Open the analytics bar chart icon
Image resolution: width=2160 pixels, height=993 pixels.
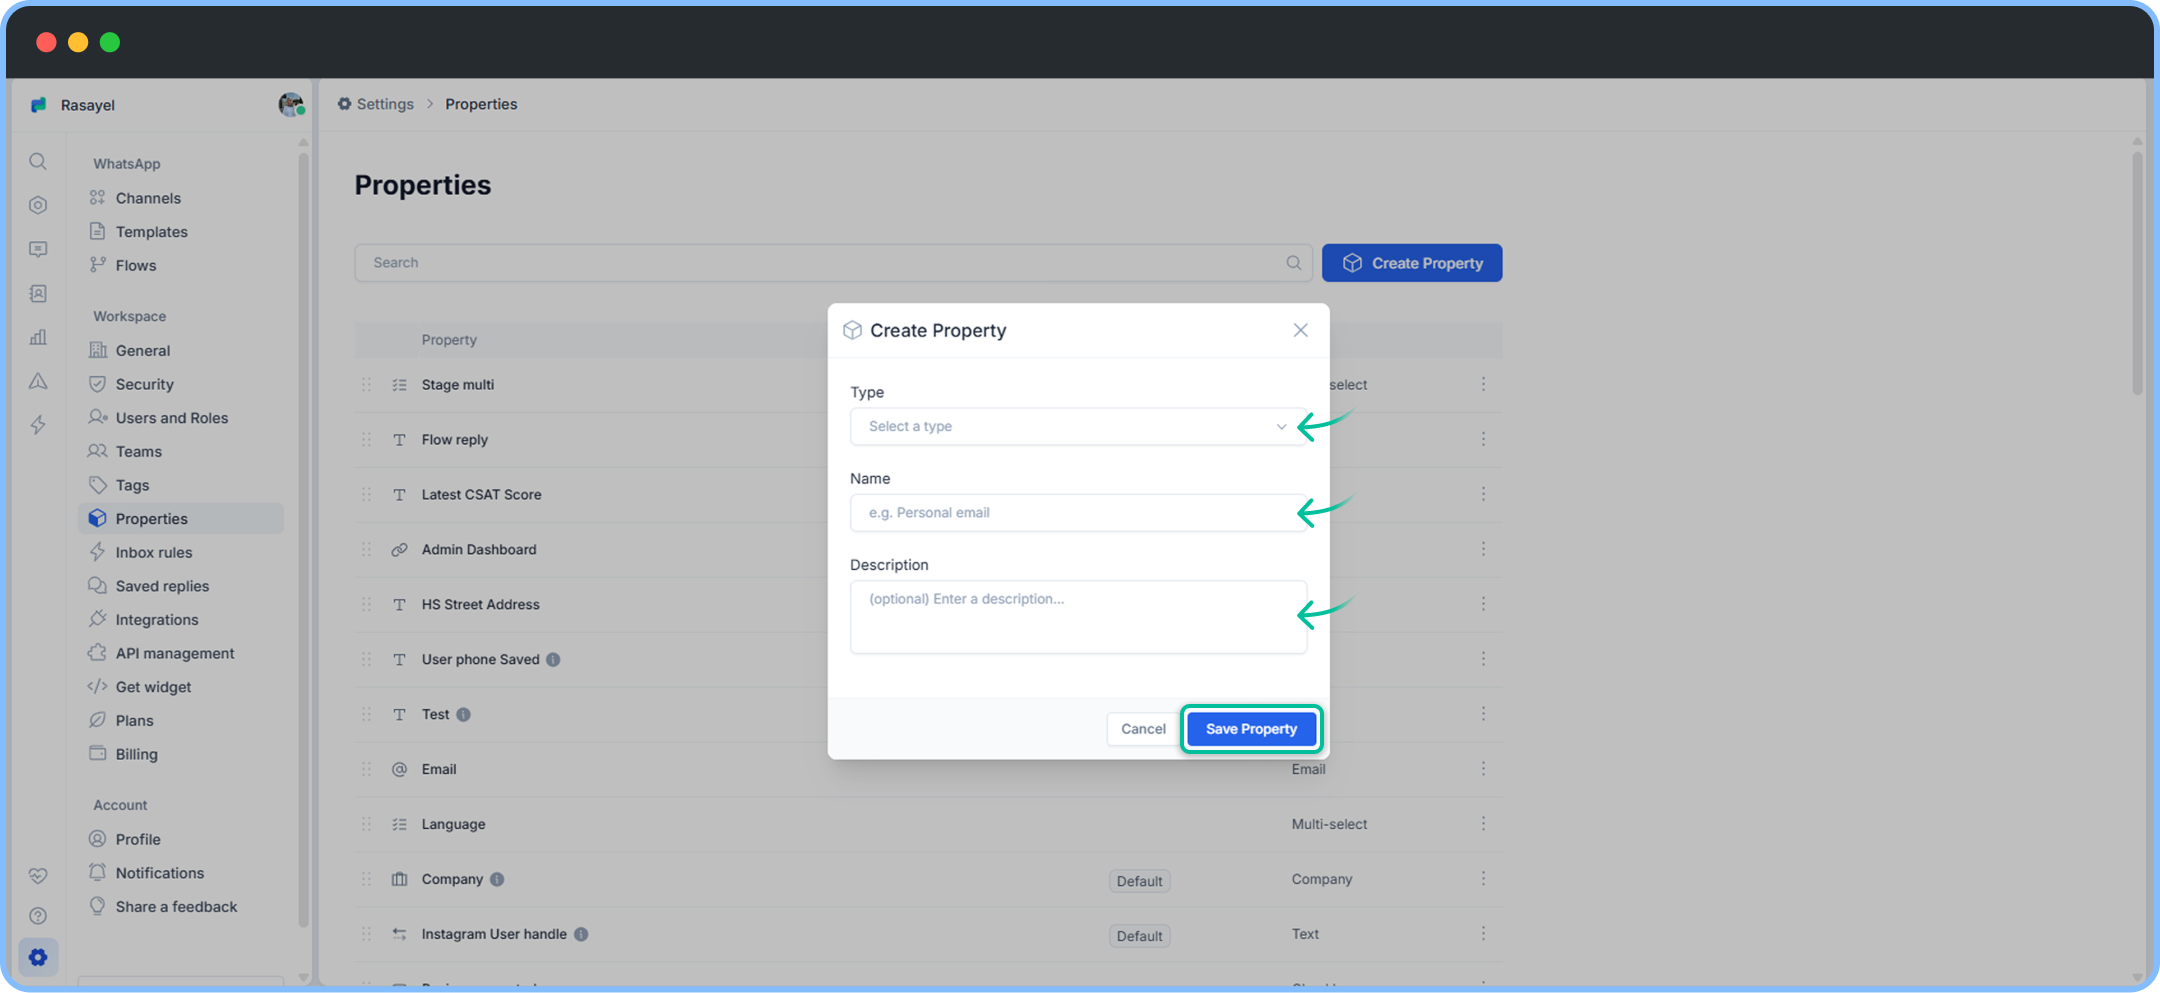coord(38,337)
